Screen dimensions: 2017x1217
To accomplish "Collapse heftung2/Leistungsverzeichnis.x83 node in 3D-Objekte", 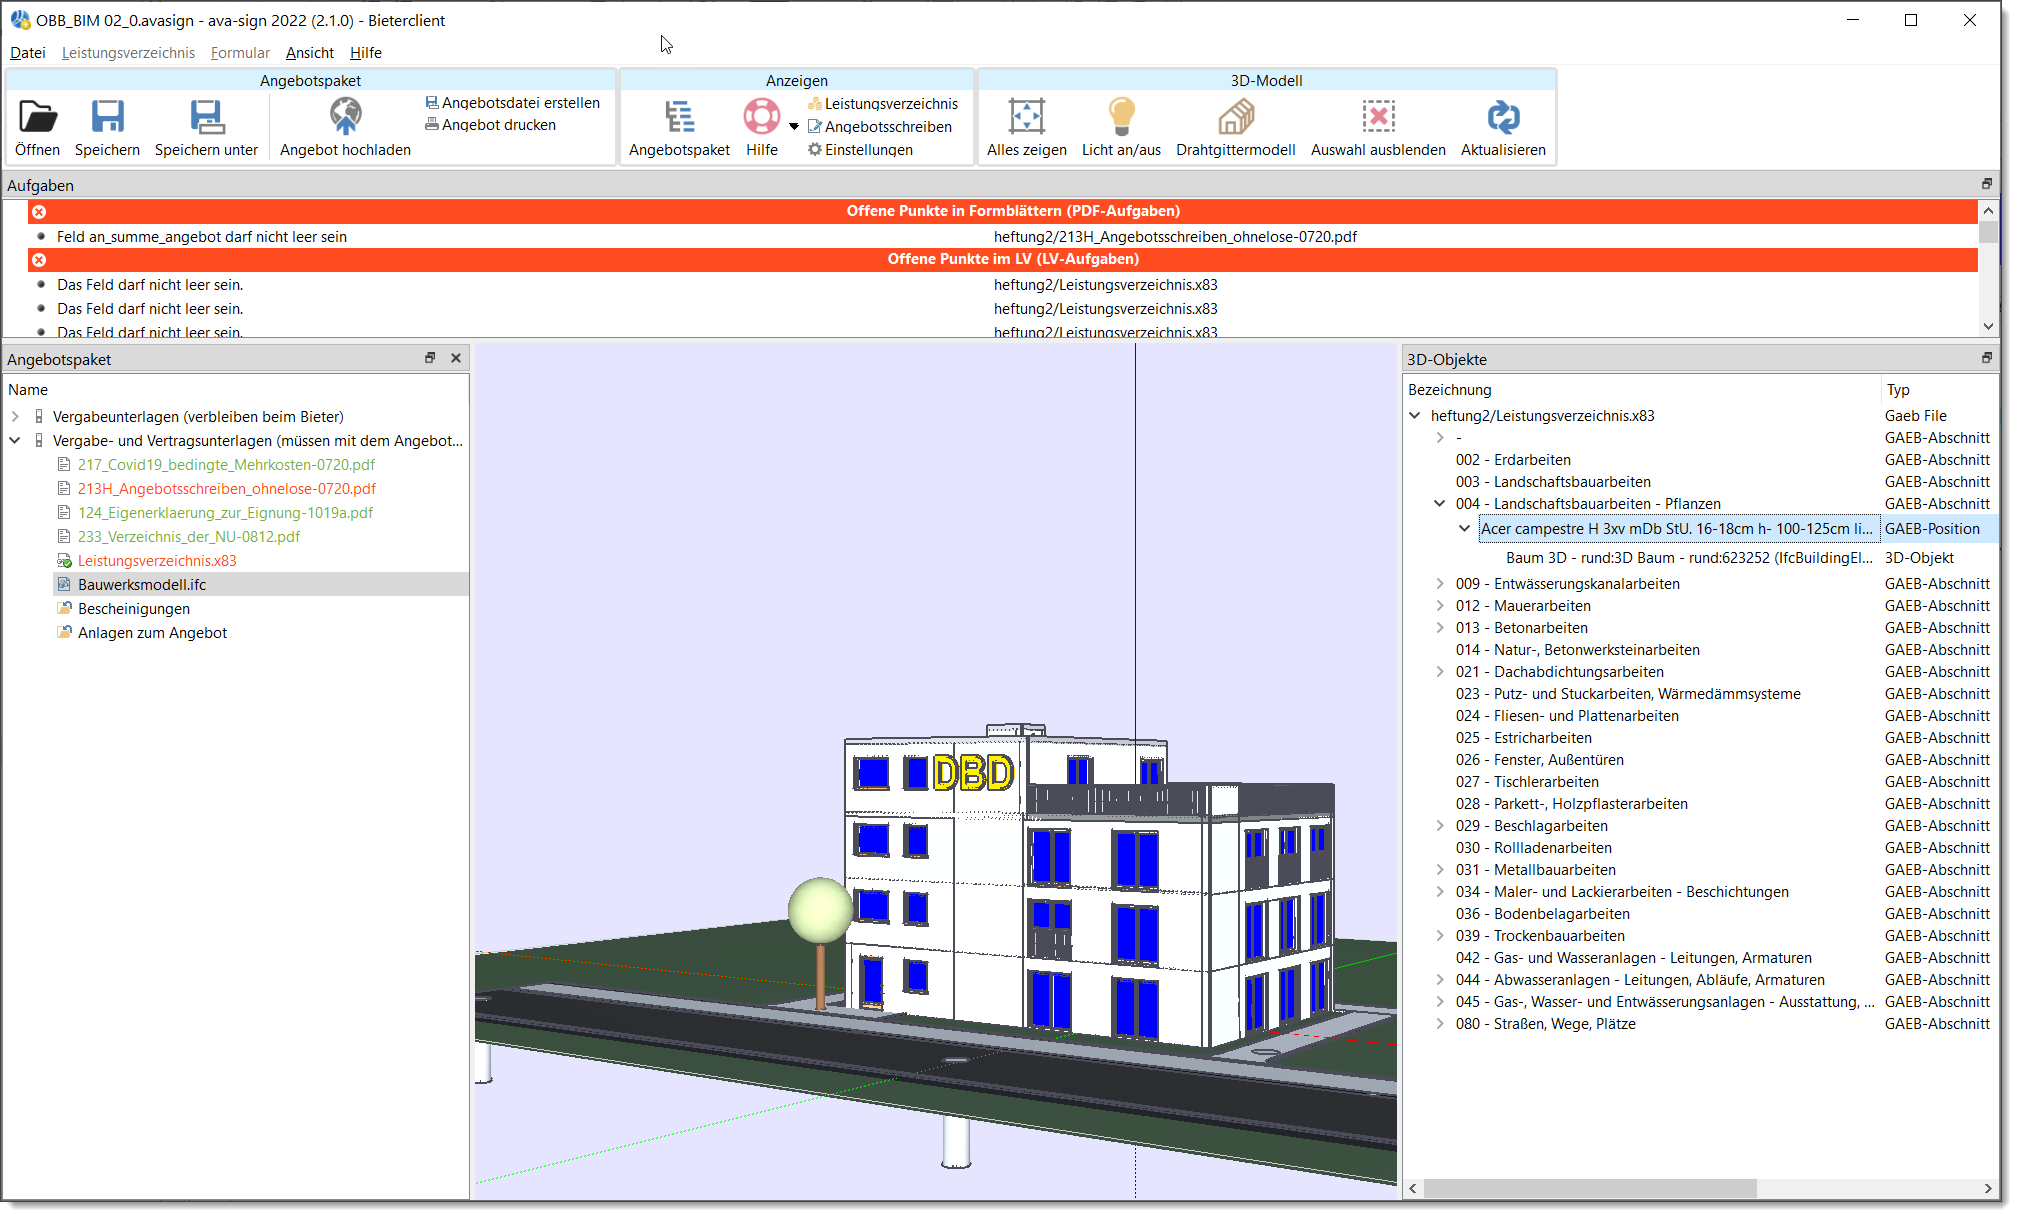I will click(1414, 416).
